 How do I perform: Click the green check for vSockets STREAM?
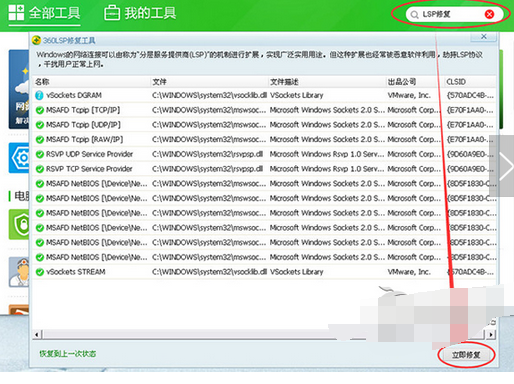coord(40,272)
